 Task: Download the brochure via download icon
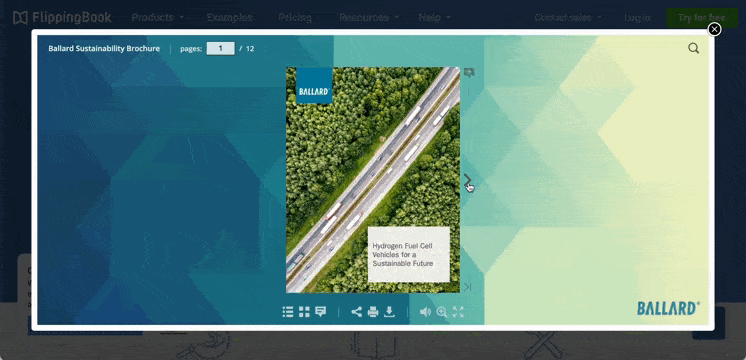389,312
